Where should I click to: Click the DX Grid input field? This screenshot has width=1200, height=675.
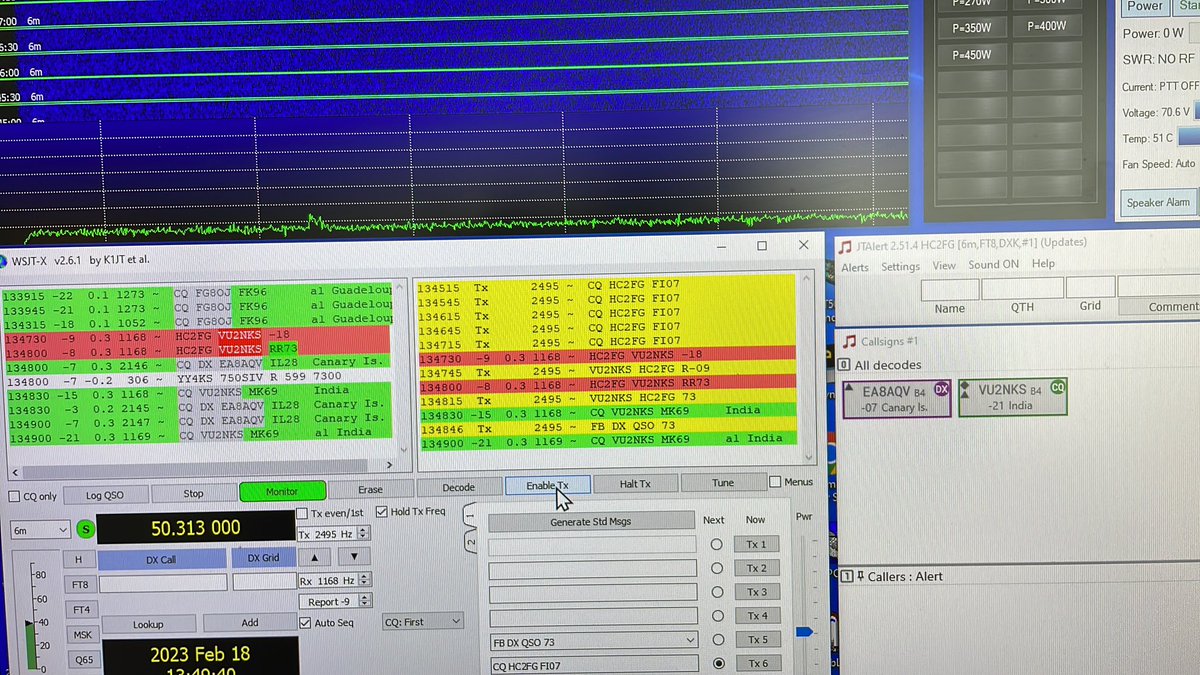[264, 582]
